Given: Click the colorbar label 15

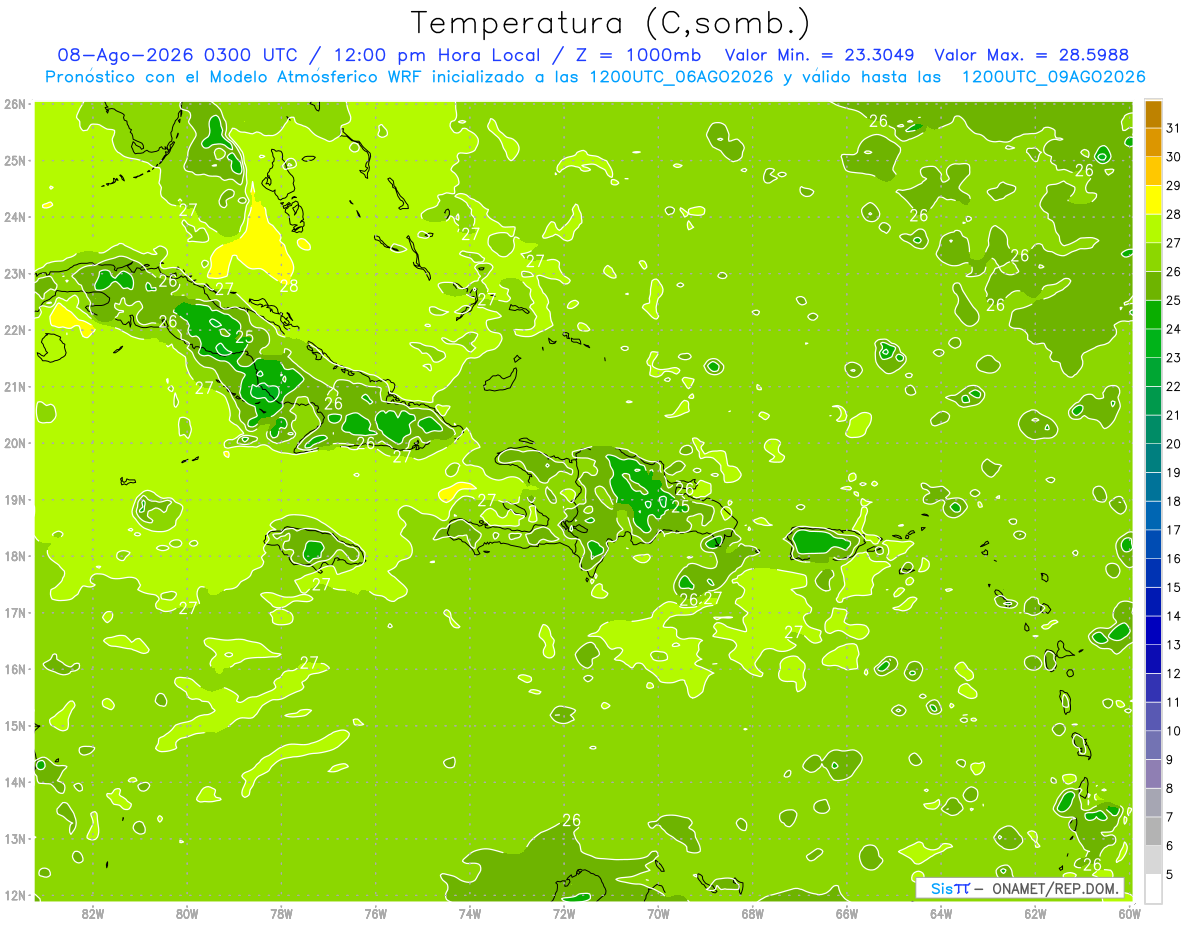Looking at the screenshot, I should click(1174, 587).
